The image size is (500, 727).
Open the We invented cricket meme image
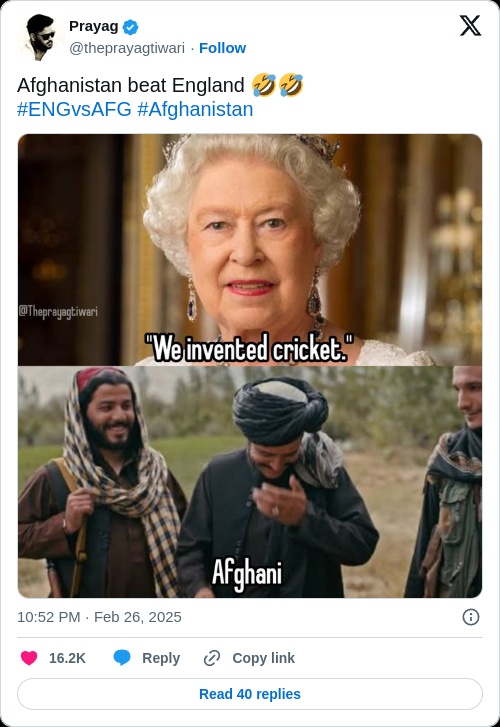point(250,250)
